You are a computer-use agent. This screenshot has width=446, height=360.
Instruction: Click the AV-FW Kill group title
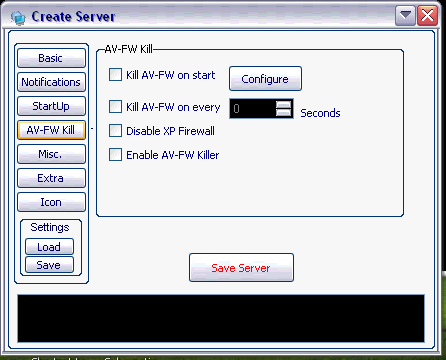[128, 49]
